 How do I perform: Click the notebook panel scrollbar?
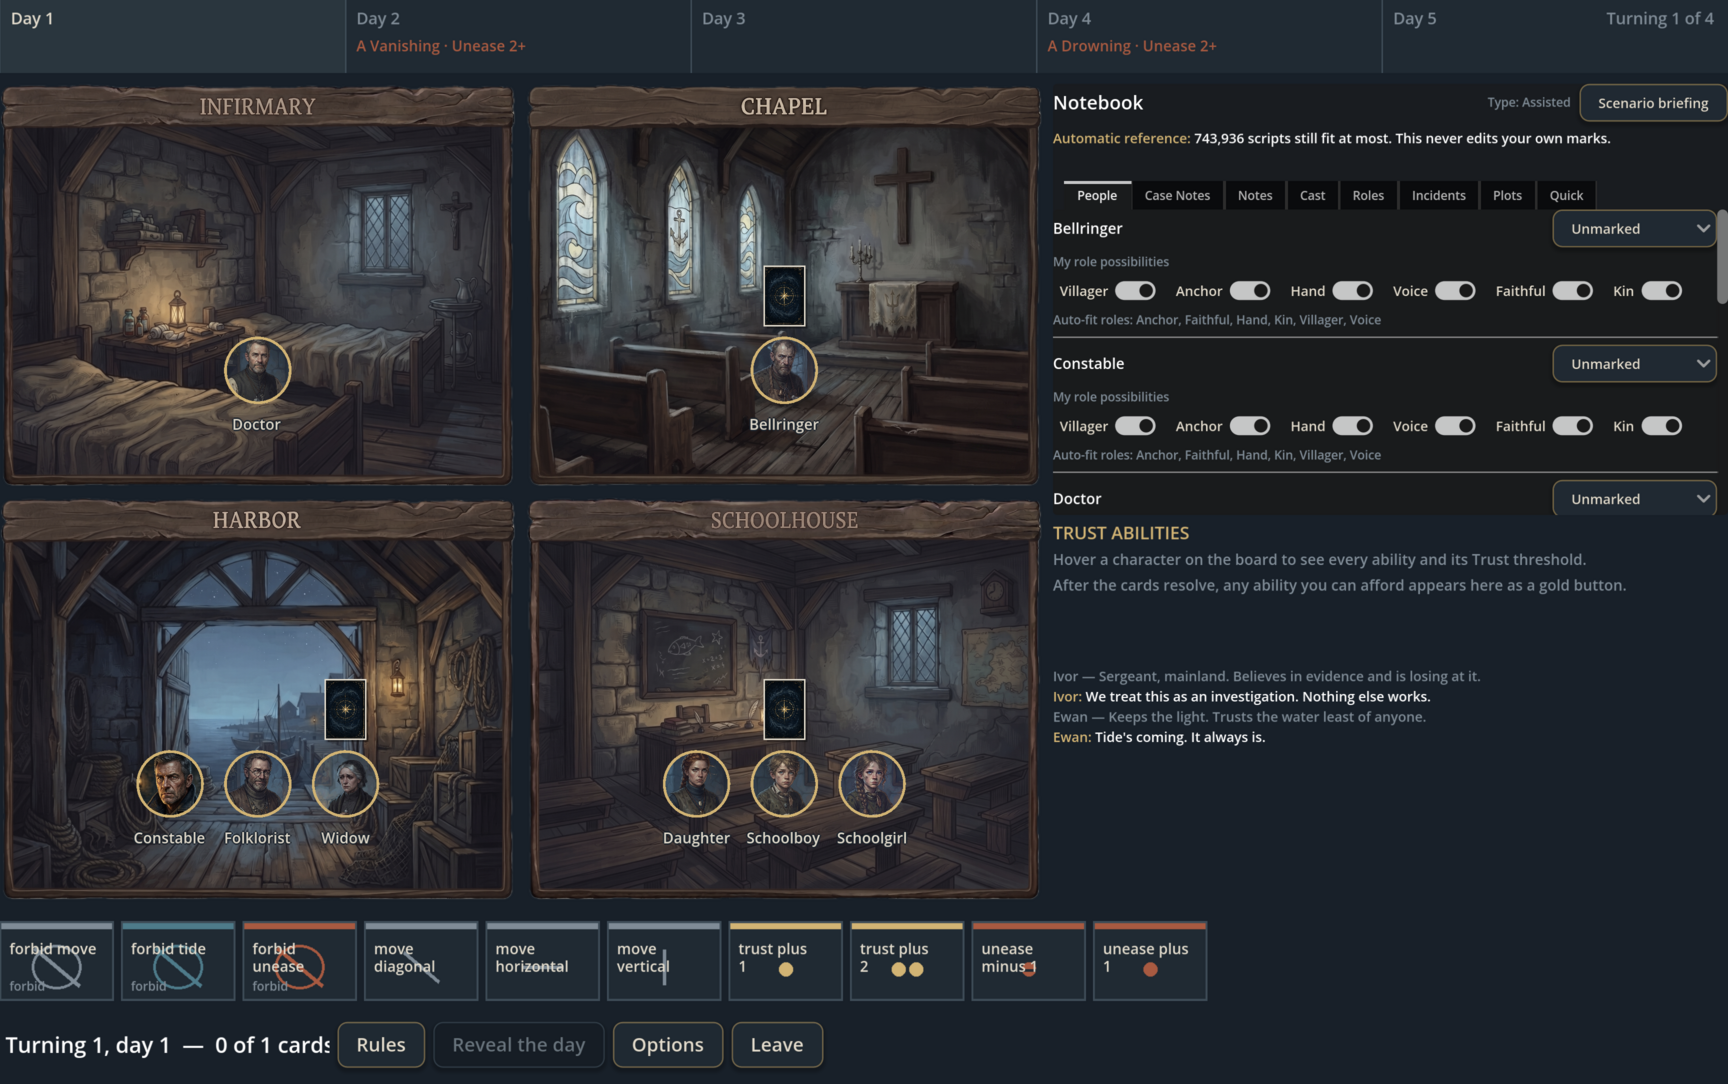[x=1722, y=257]
